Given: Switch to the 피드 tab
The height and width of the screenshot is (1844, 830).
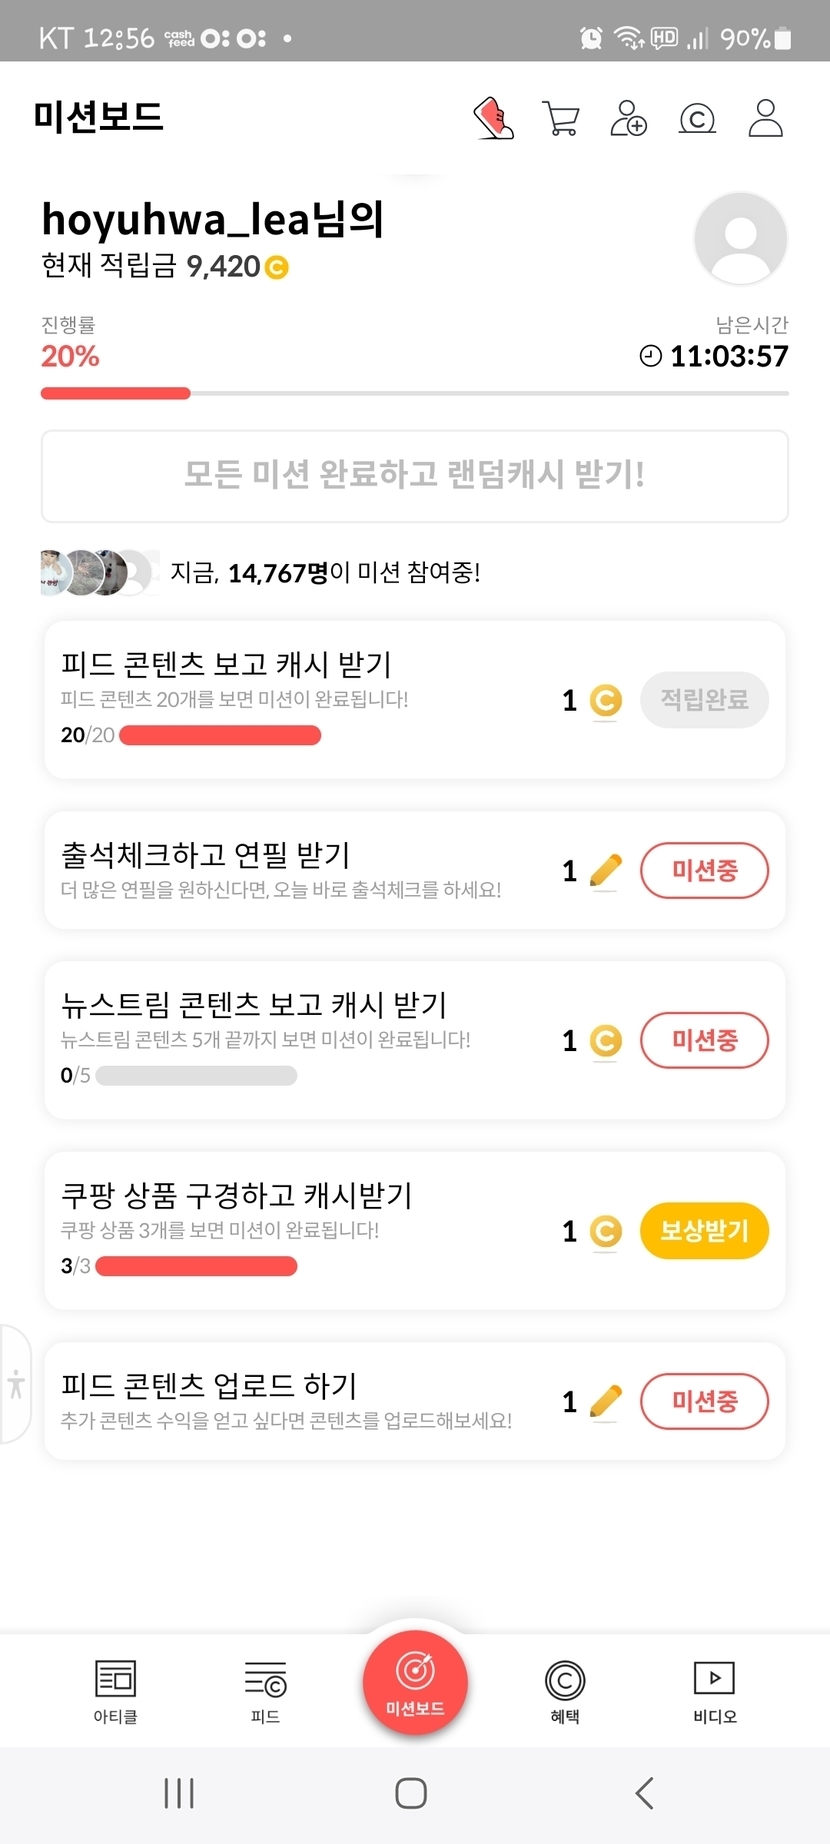Looking at the screenshot, I should pos(265,1691).
